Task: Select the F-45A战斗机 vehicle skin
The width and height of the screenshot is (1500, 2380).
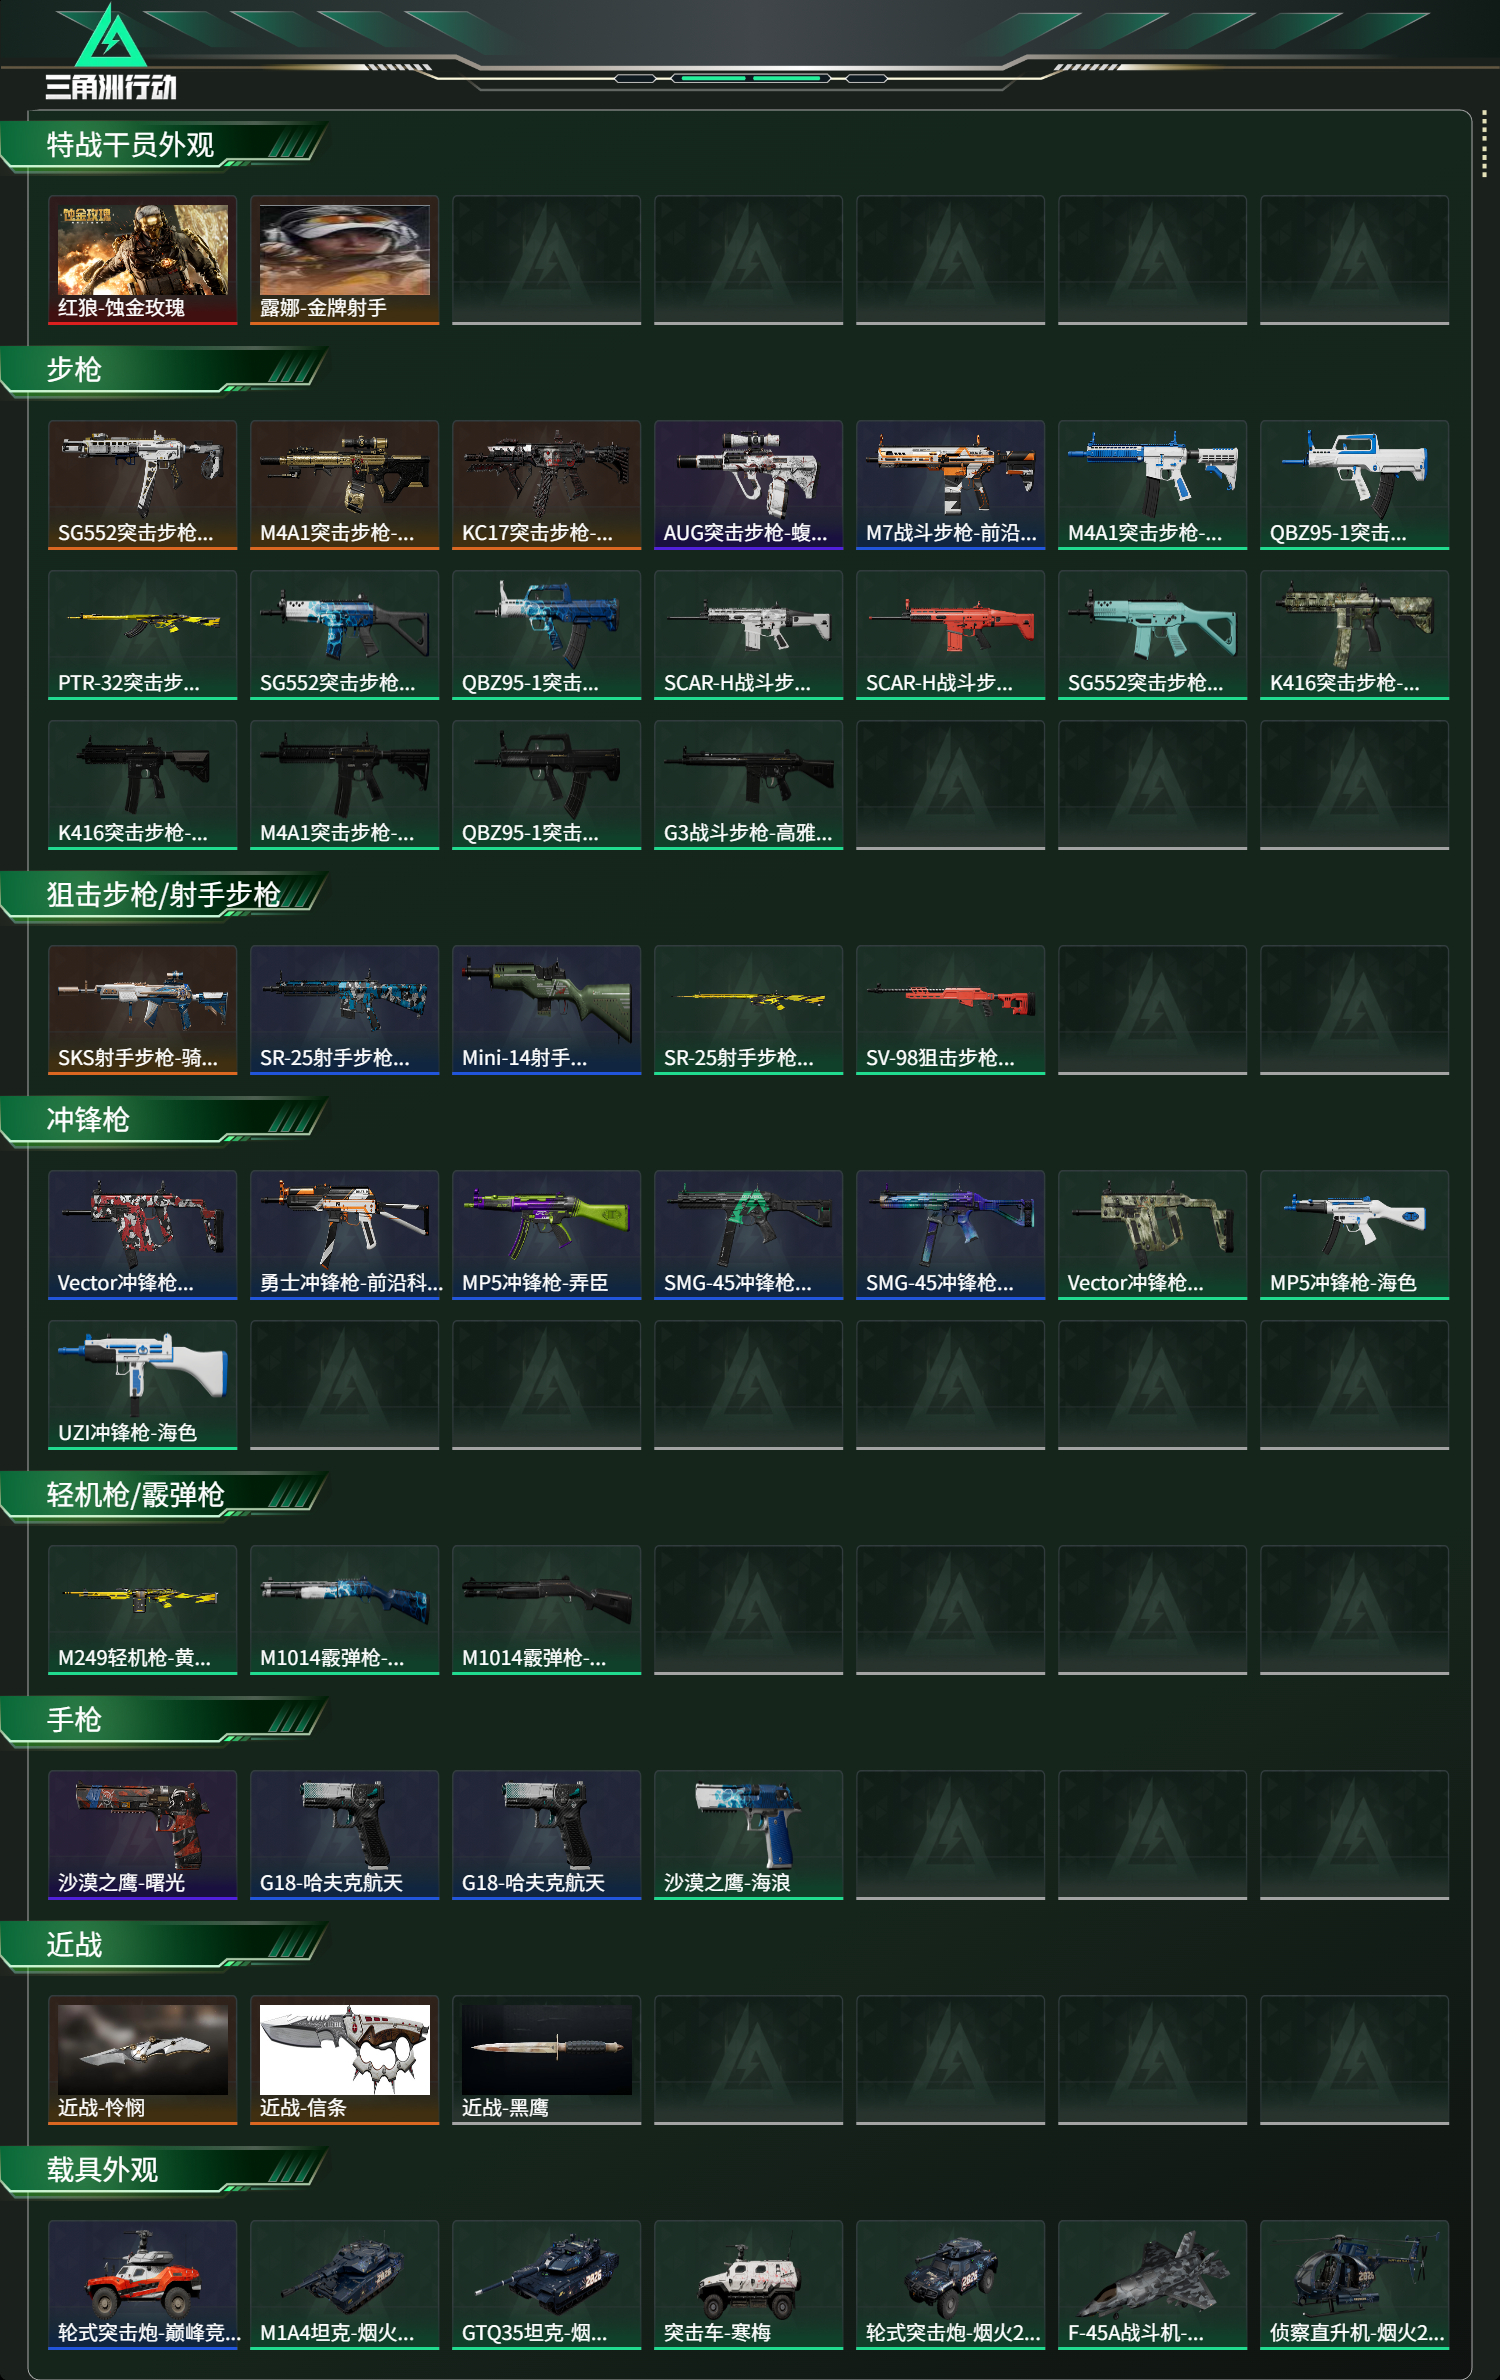Action: click(x=1153, y=2285)
